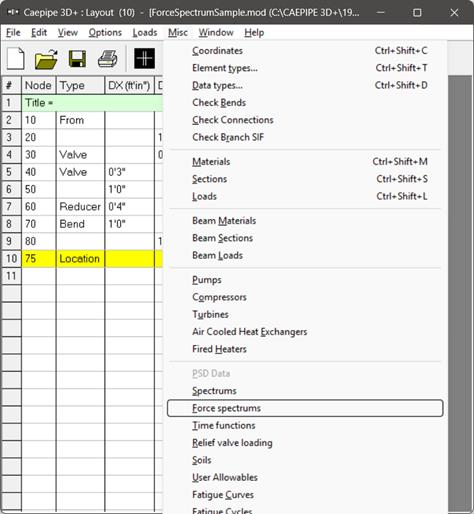Click the New document toolbar icon
This screenshot has width=474, height=514.
pyautogui.click(x=15, y=59)
